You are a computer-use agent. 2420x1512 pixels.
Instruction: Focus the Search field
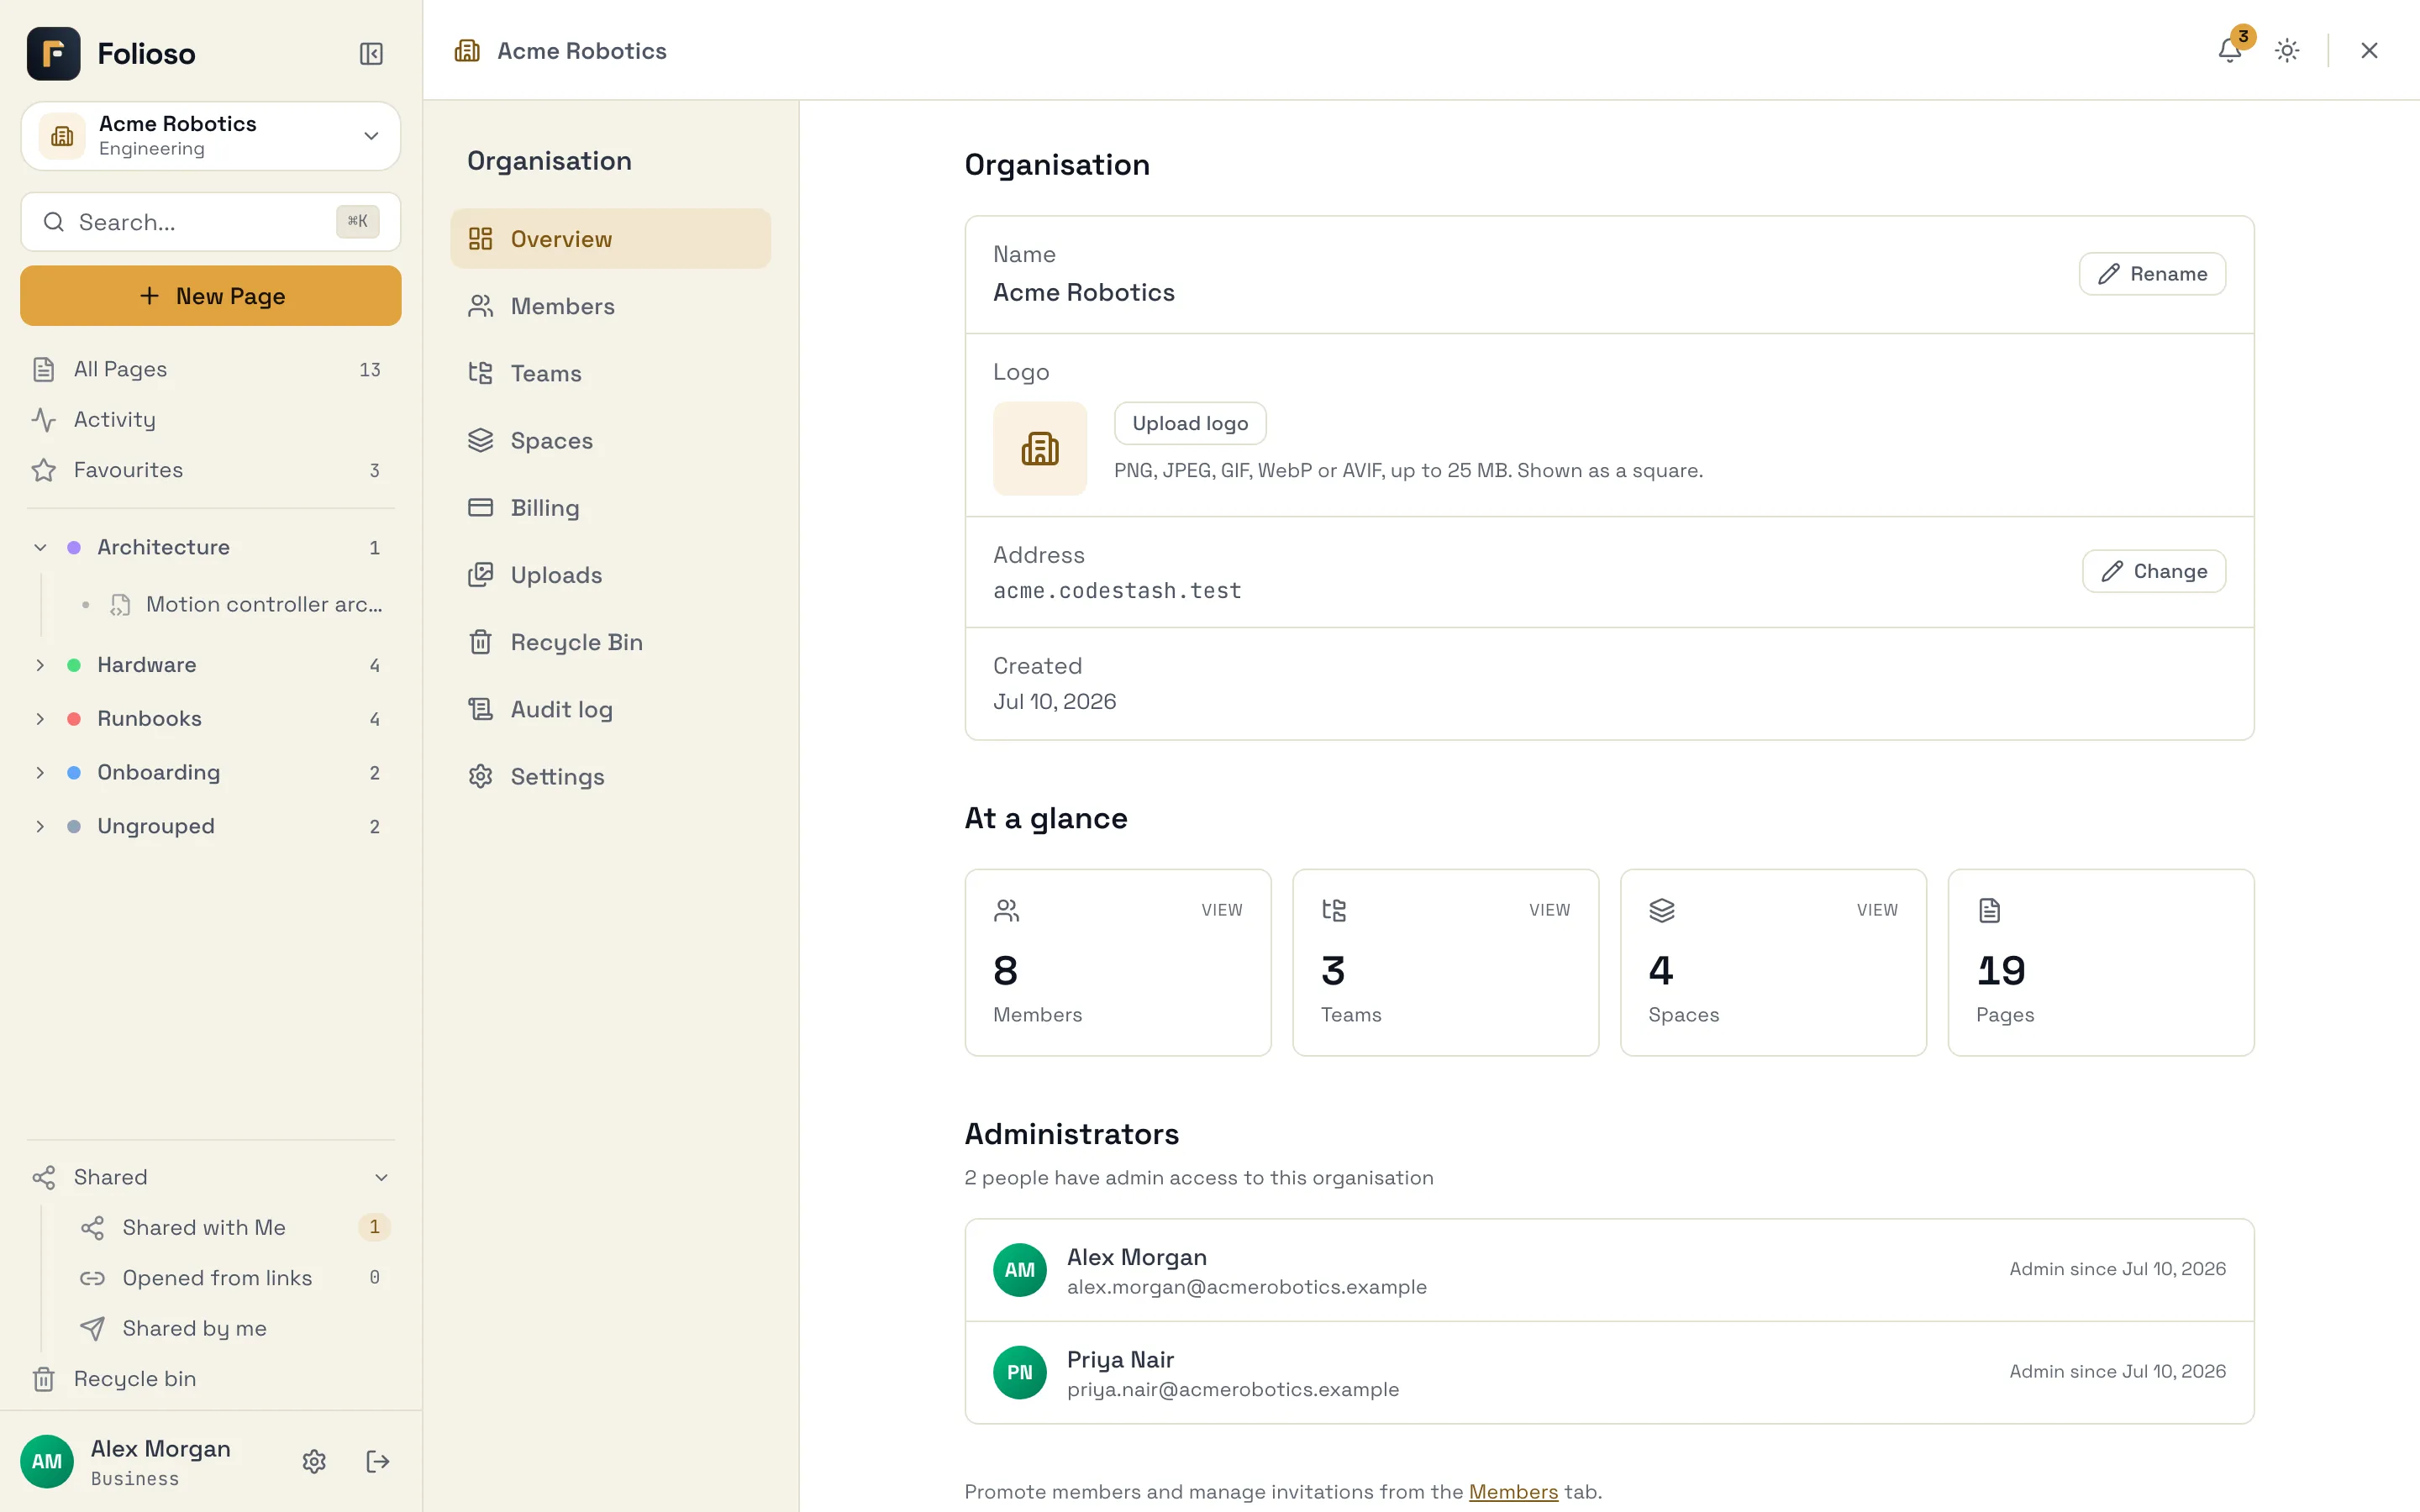pyautogui.click(x=211, y=222)
